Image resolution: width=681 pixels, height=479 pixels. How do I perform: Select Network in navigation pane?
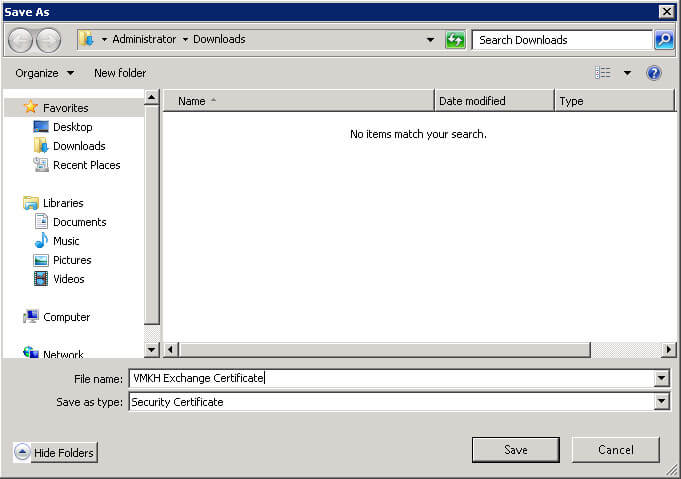click(x=63, y=354)
